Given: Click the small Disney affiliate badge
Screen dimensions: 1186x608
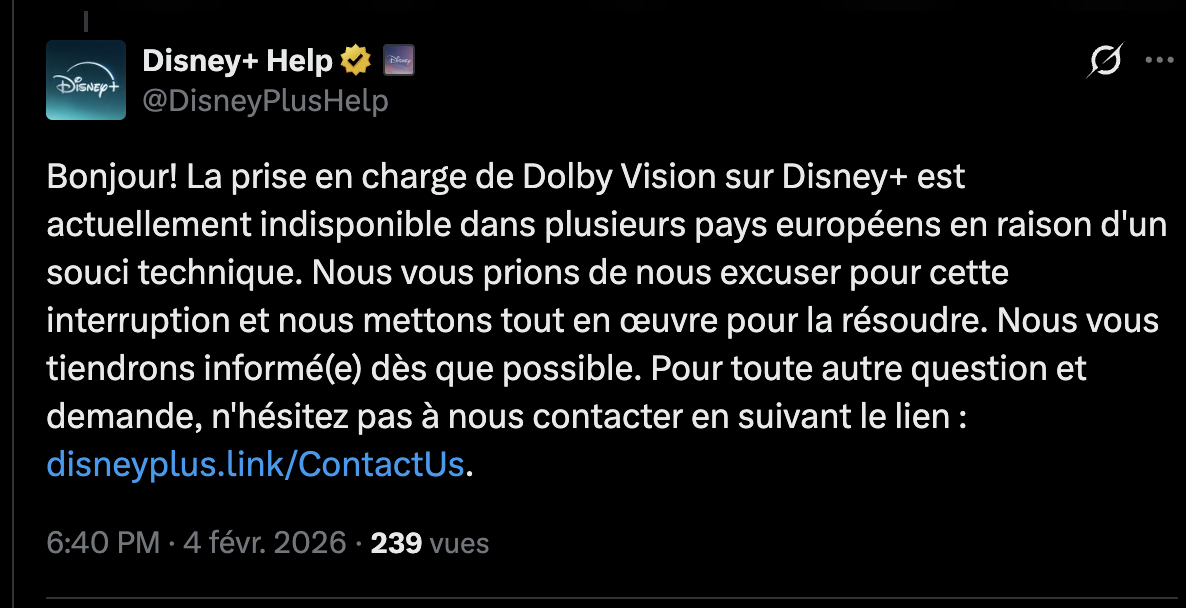Looking at the screenshot, I should [399, 62].
